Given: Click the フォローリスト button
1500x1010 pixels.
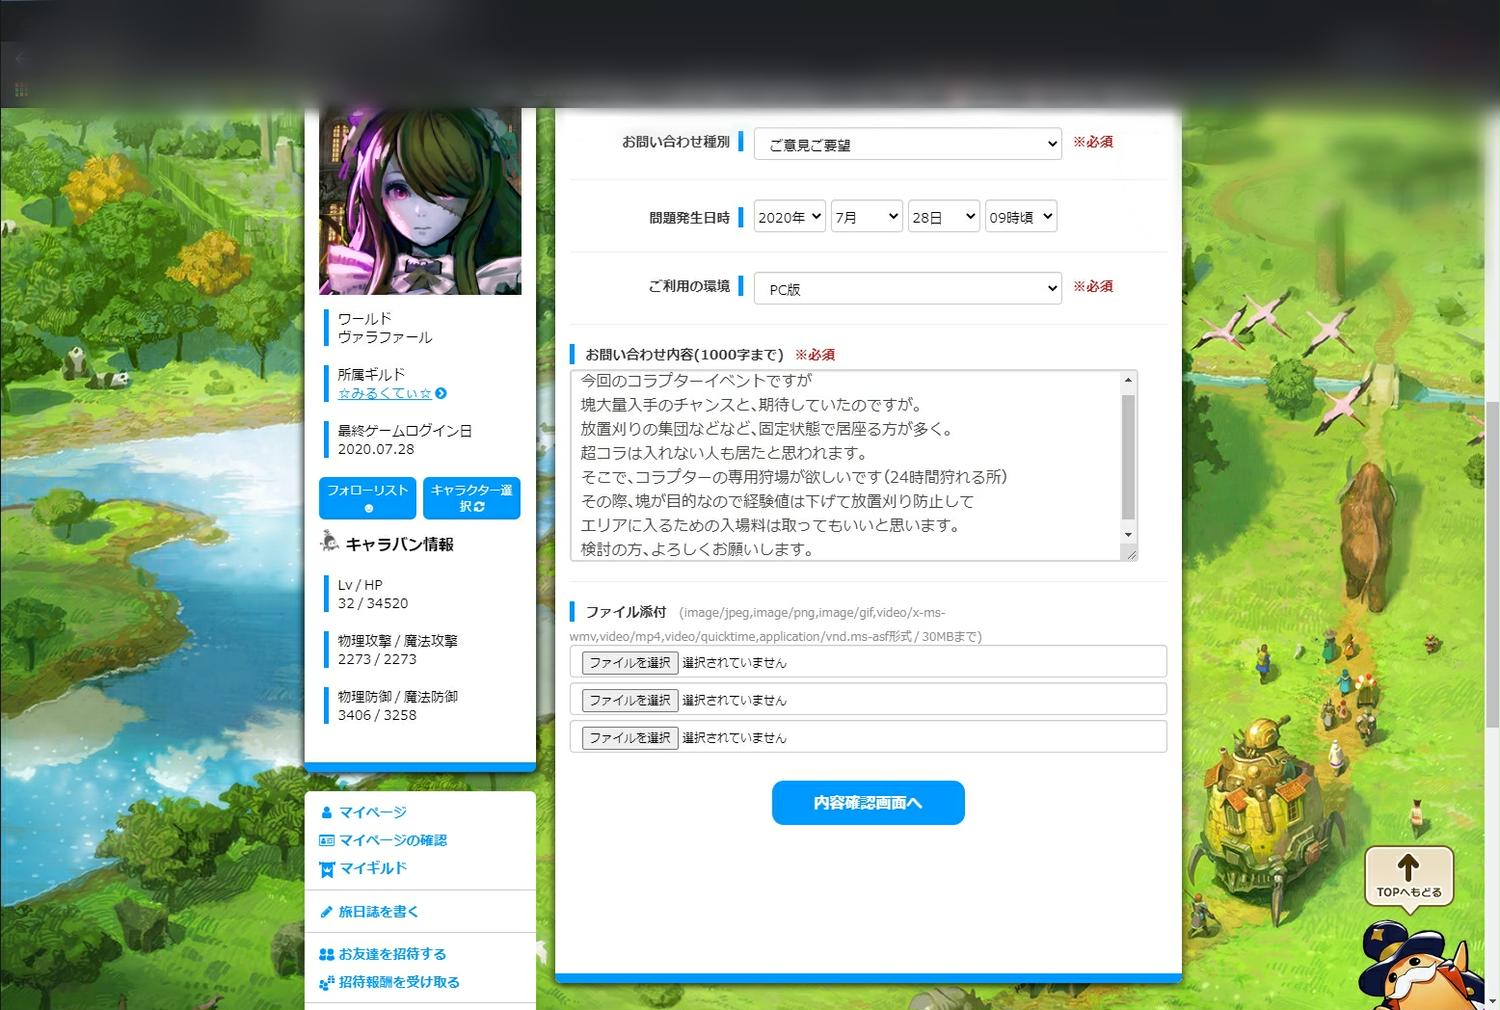Looking at the screenshot, I should [x=368, y=498].
